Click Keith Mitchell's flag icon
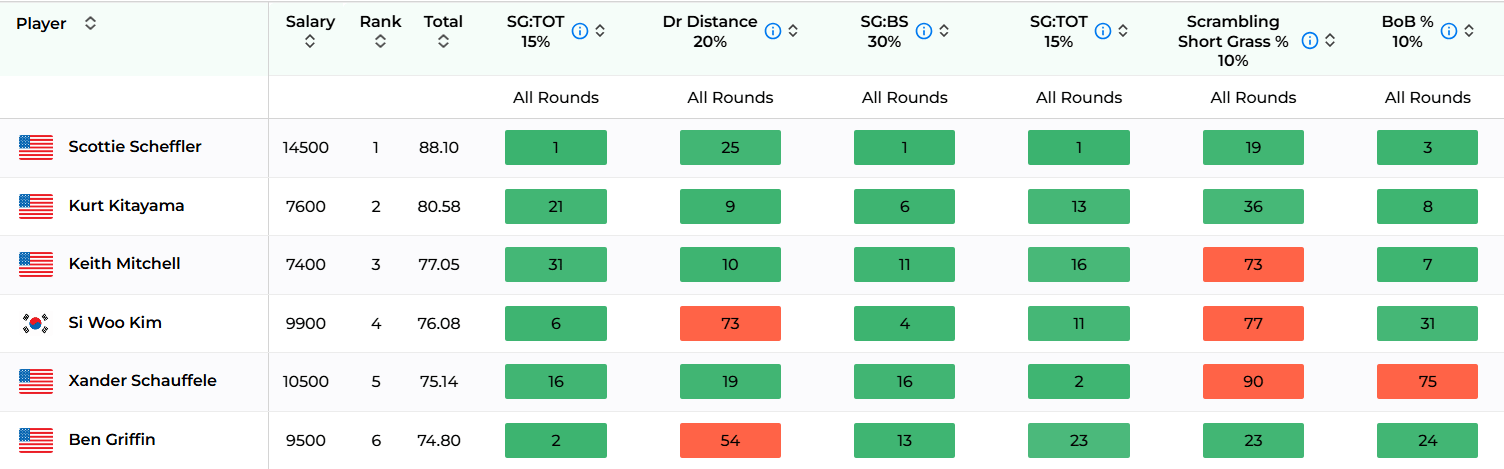This screenshot has width=1504, height=469. [36, 264]
